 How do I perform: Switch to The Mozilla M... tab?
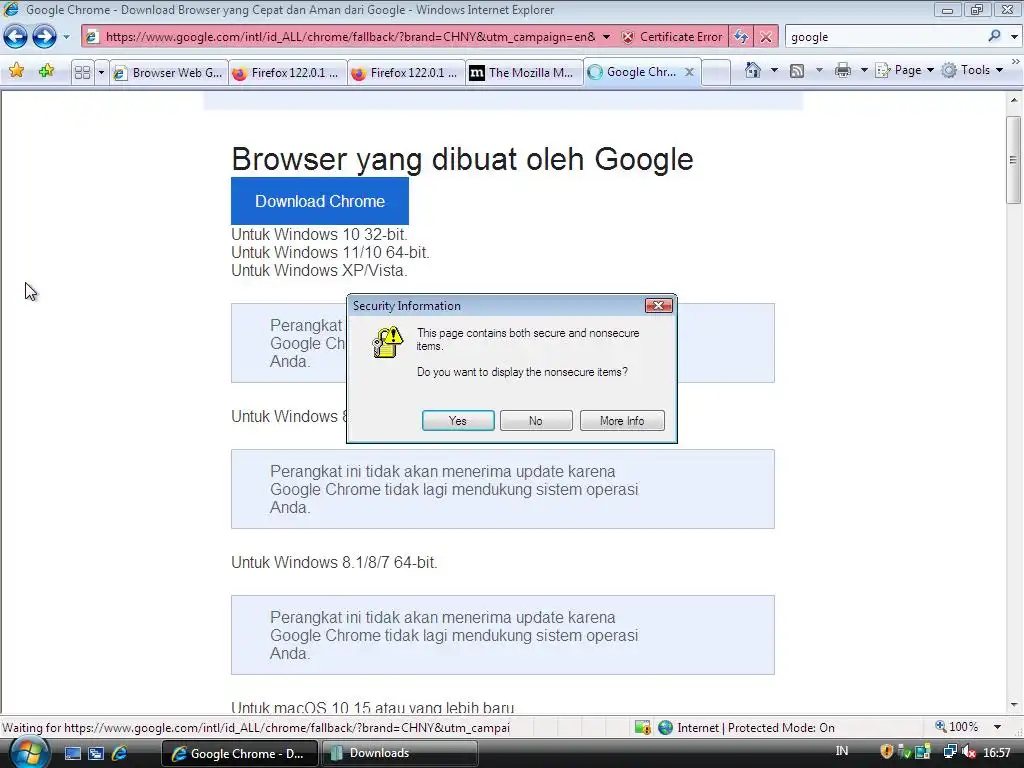(x=524, y=72)
